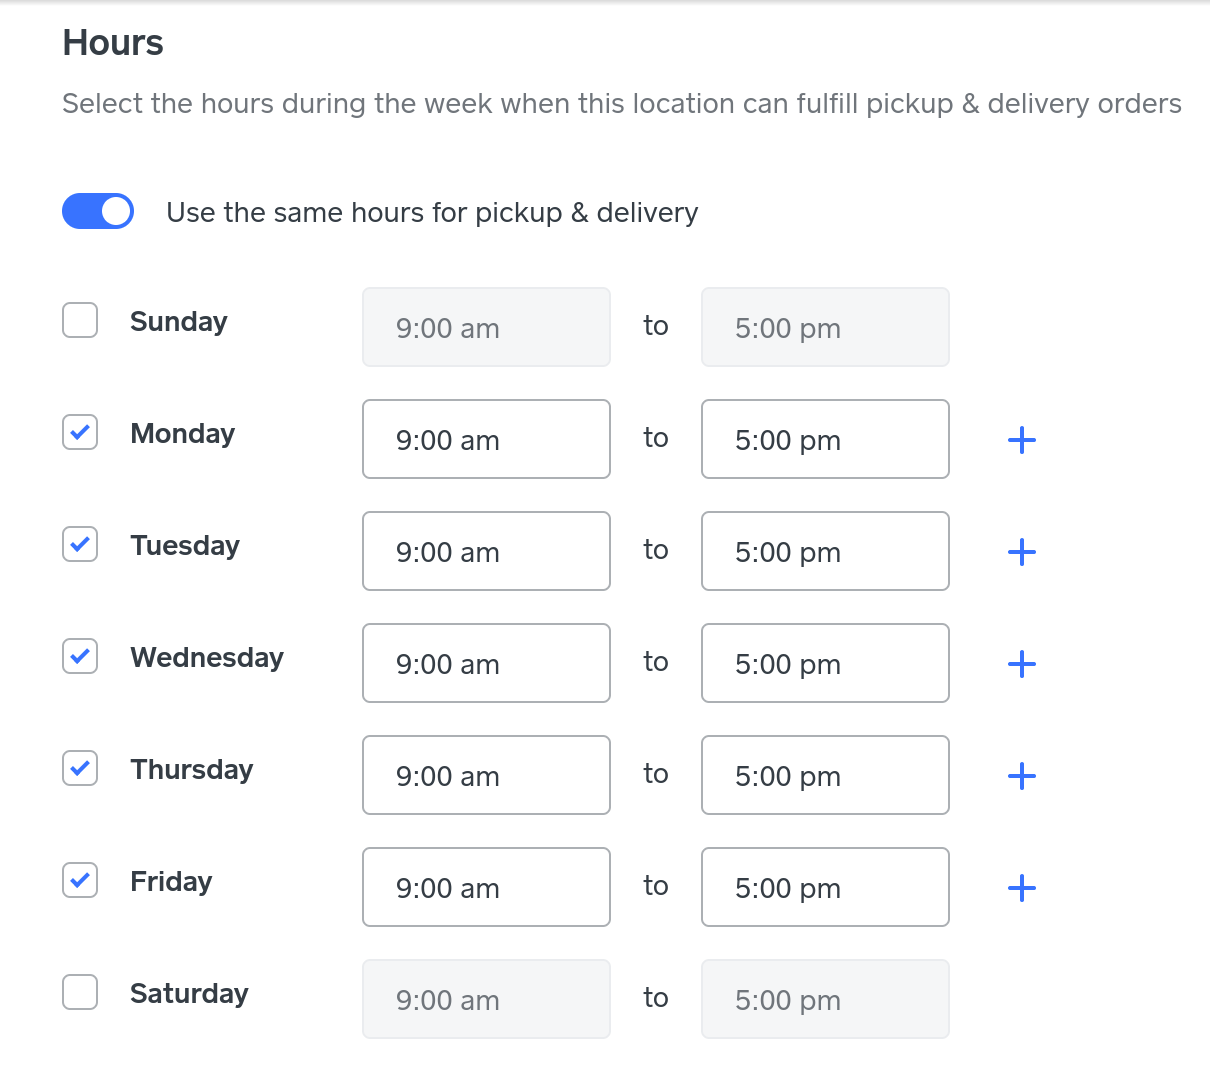Click Wednesday end time field
1210x1068 pixels.
click(x=825, y=664)
